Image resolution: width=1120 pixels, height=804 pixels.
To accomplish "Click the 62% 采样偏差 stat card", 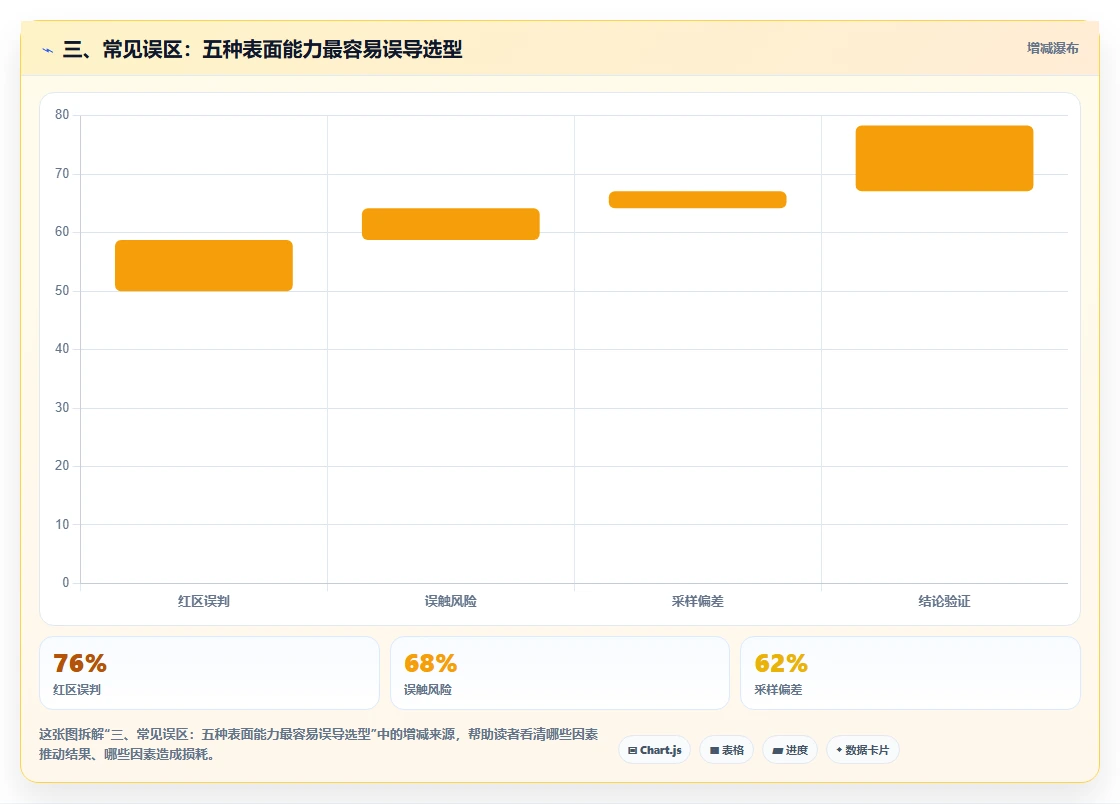I will pyautogui.click(x=911, y=673).
